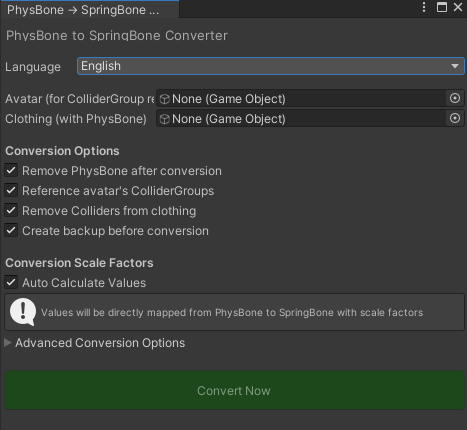The image size is (467, 430).
Task: Open the Language dropdown set to English
Action: click(x=271, y=66)
